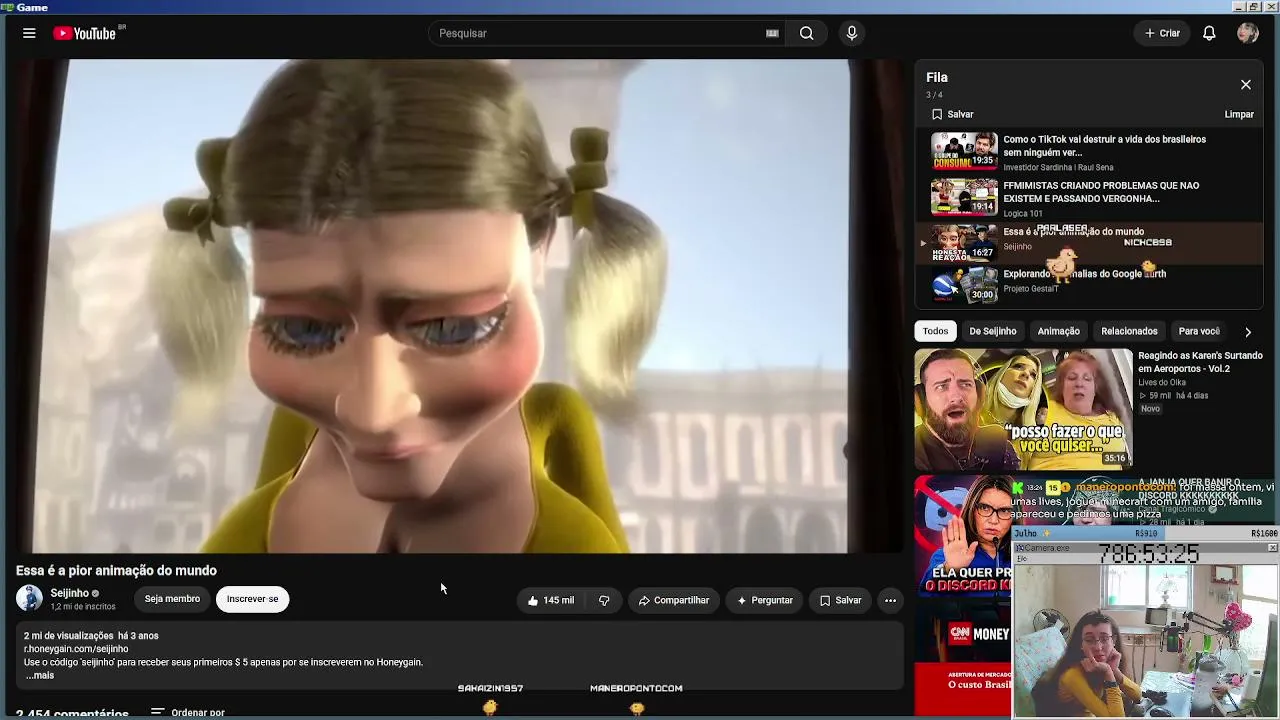Open the 'Lives do Oika' channel name
The height and width of the screenshot is (720, 1280).
(x=1162, y=382)
